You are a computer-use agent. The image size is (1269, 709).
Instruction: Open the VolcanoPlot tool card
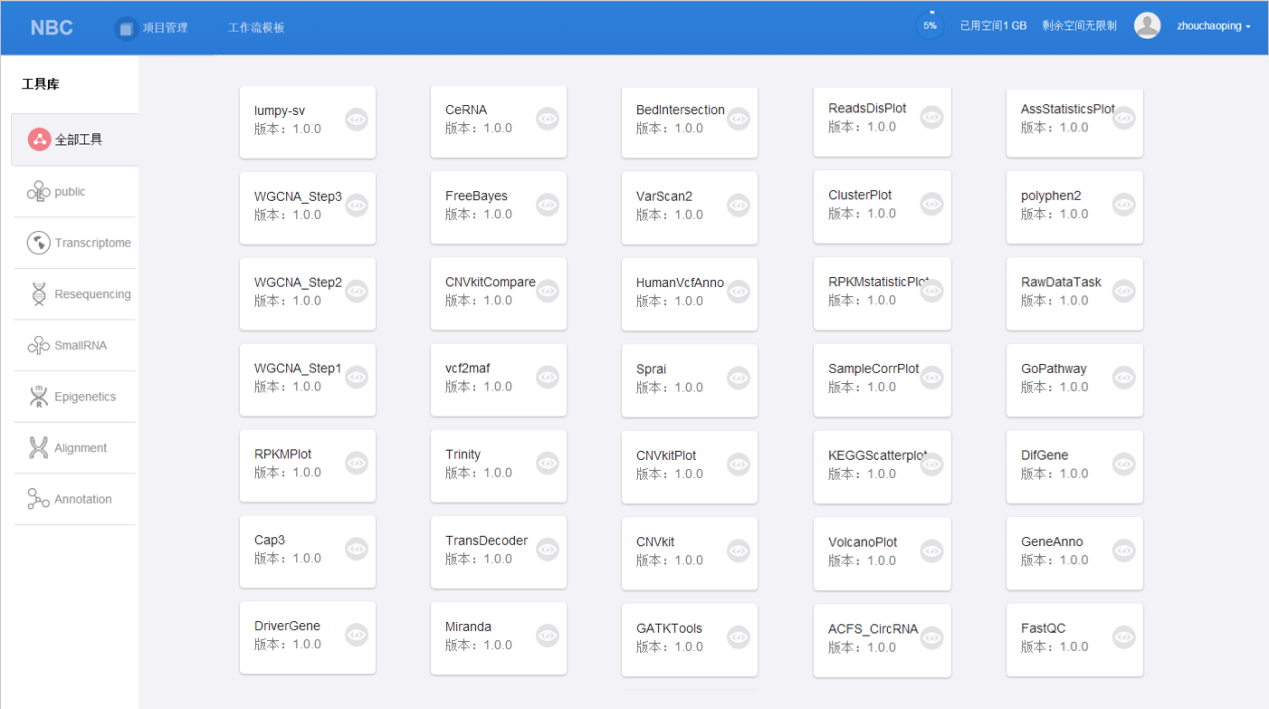[865, 551]
